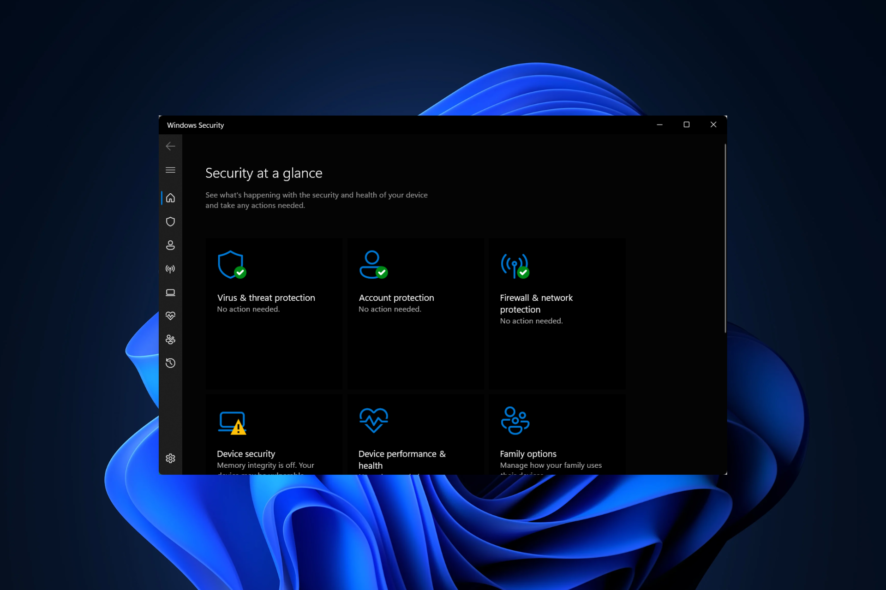Viewport: 886px width, 590px height.
Task: Open Virus & threat protection shield sidebar icon
Action: pyautogui.click(x=170, y=221)
